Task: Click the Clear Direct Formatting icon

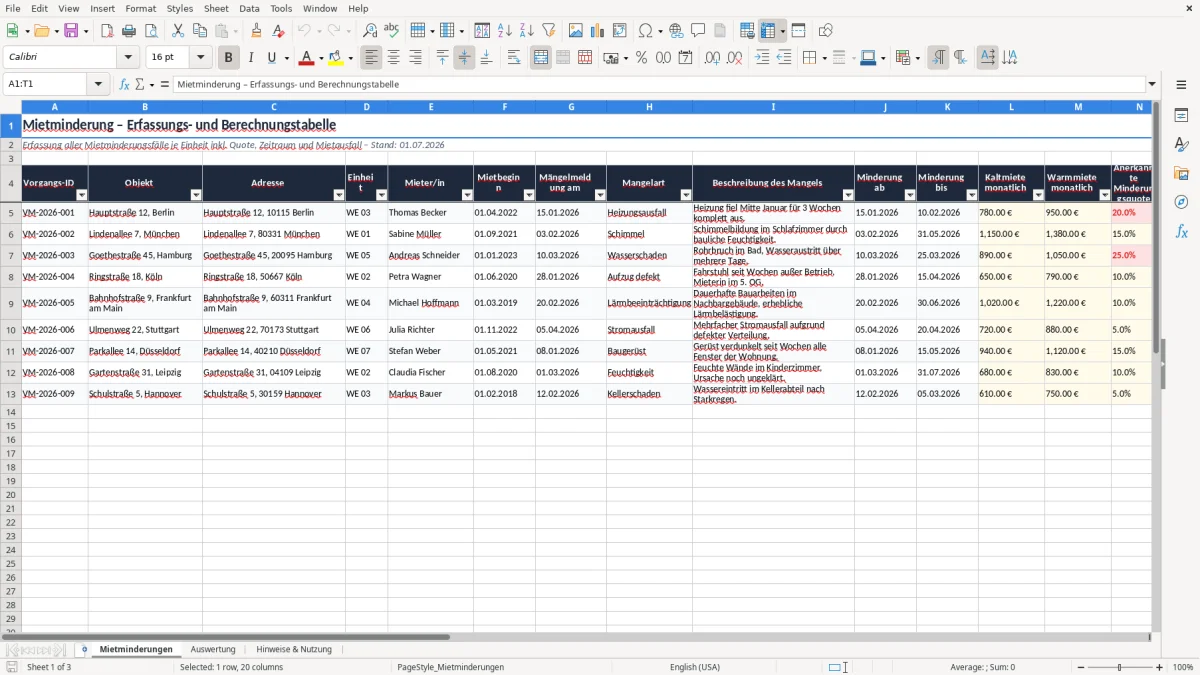Action: pyautogui.click(x=277, y=31)
